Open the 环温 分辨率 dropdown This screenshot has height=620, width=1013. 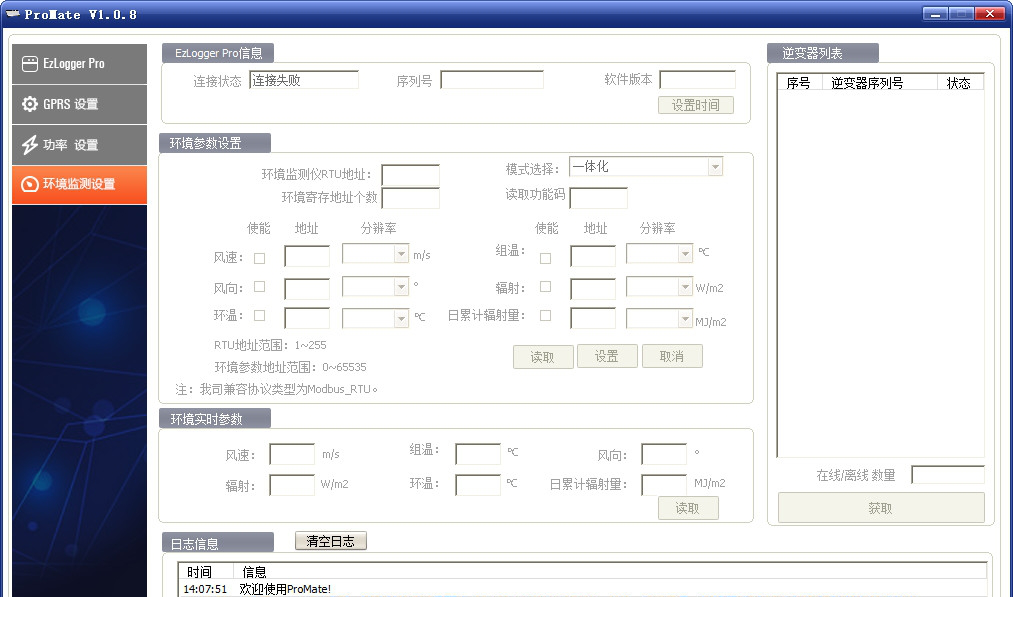375,318
